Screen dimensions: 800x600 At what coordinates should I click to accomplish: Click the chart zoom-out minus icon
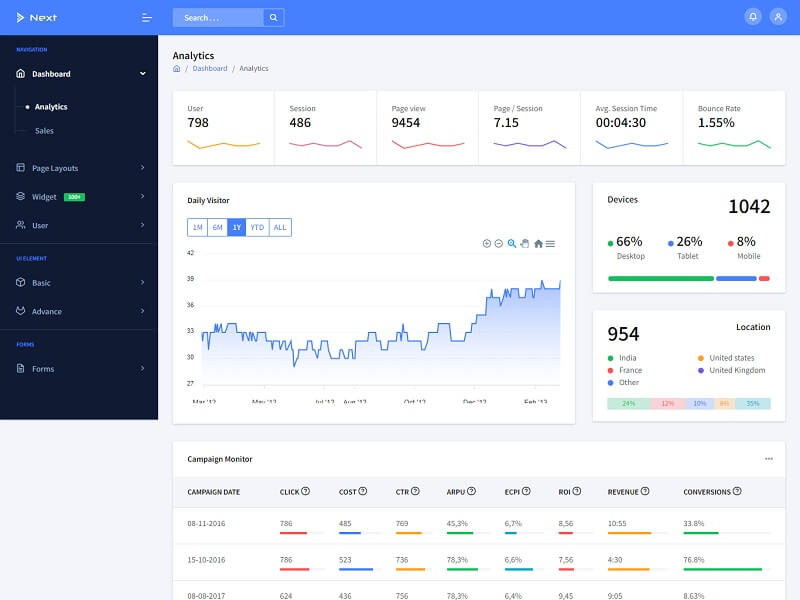tap(499, 243)
